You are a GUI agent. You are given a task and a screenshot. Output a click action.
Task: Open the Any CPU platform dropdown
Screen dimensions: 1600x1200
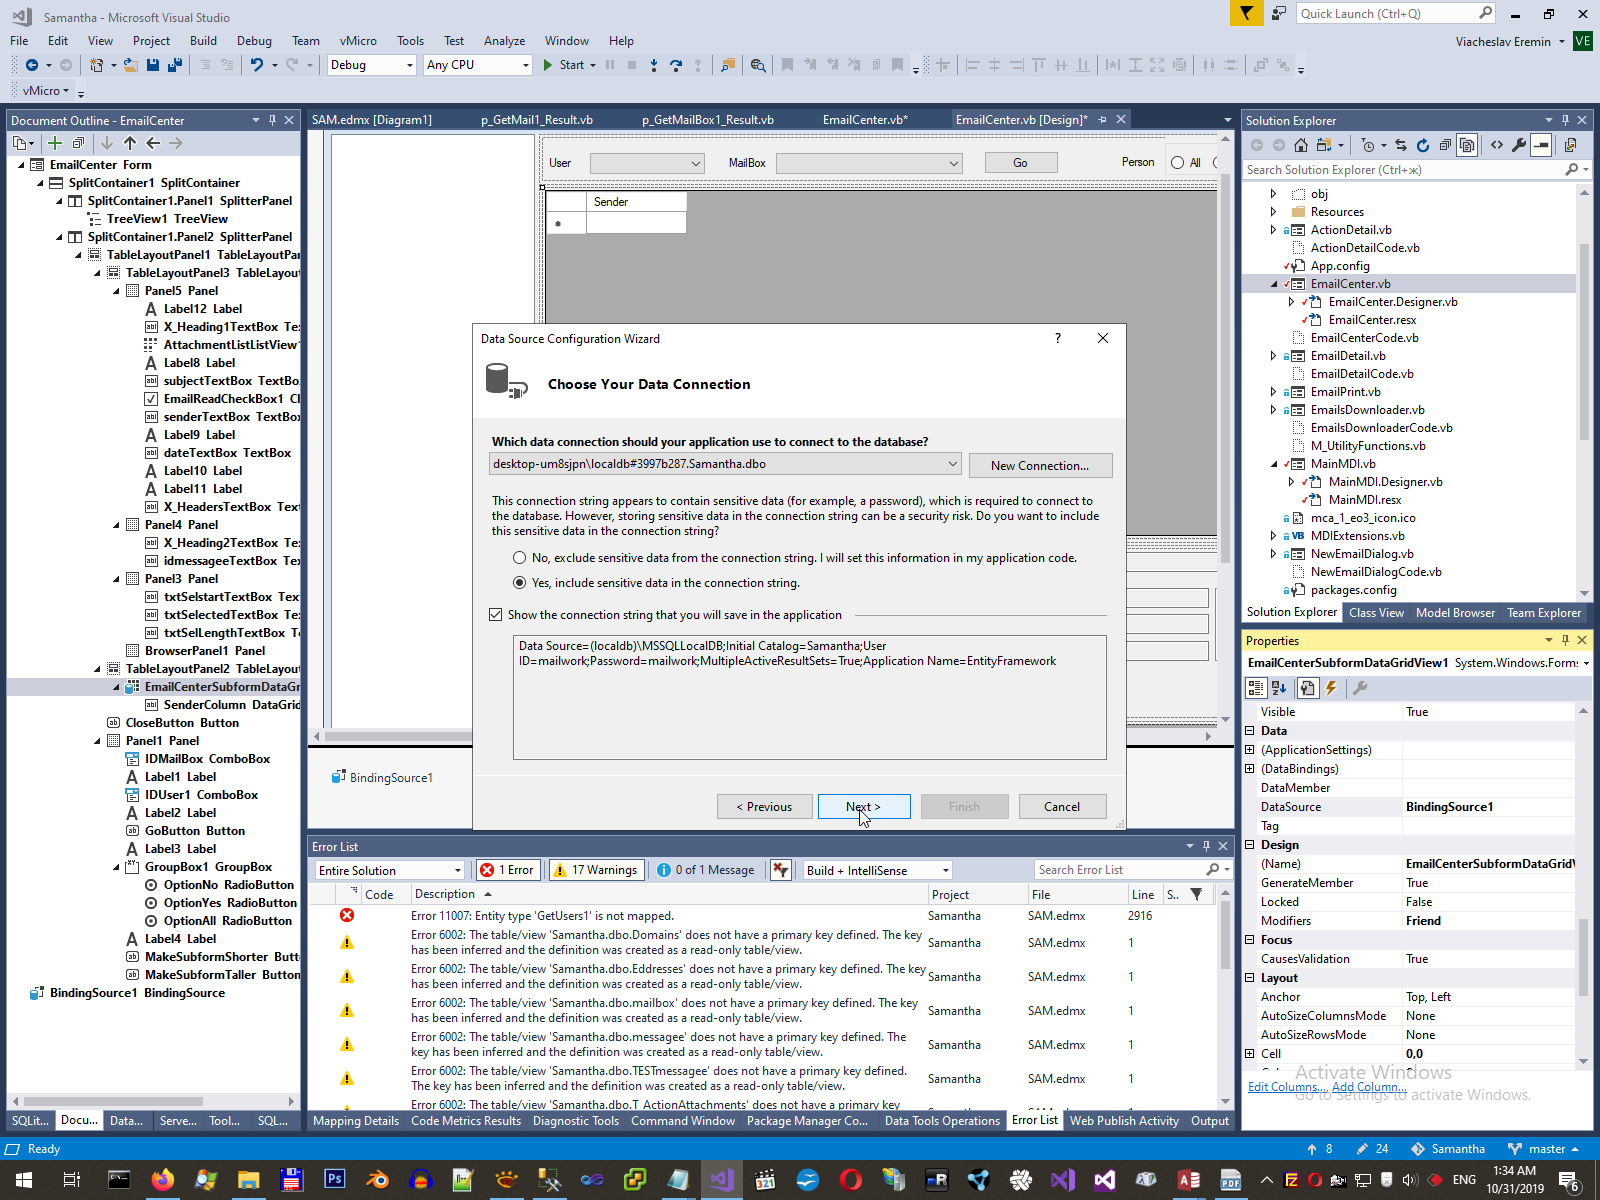pyautogui.click(x=526, y=65)
